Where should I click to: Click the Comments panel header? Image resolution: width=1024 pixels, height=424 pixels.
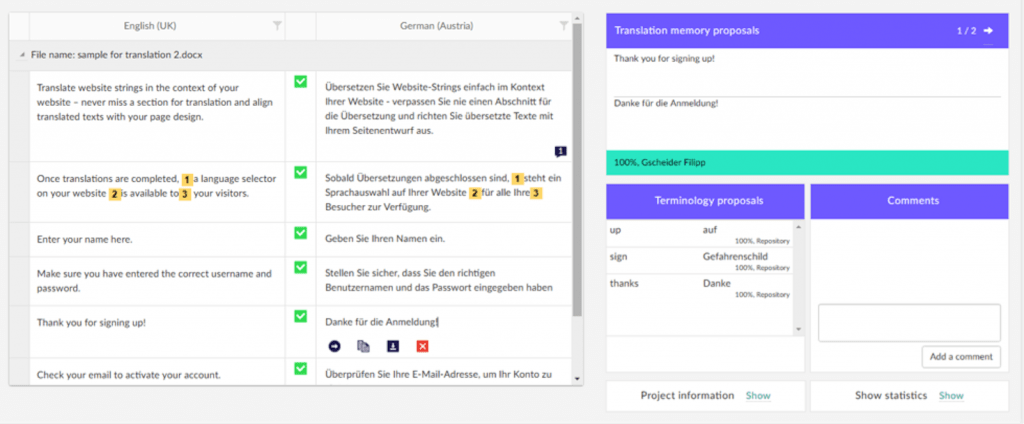coord(910,201)
